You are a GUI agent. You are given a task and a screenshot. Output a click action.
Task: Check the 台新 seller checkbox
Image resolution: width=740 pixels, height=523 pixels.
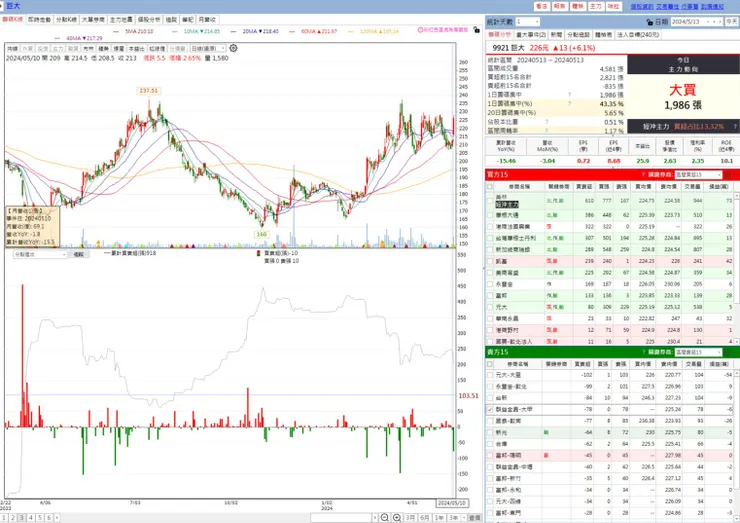[490, 398]
